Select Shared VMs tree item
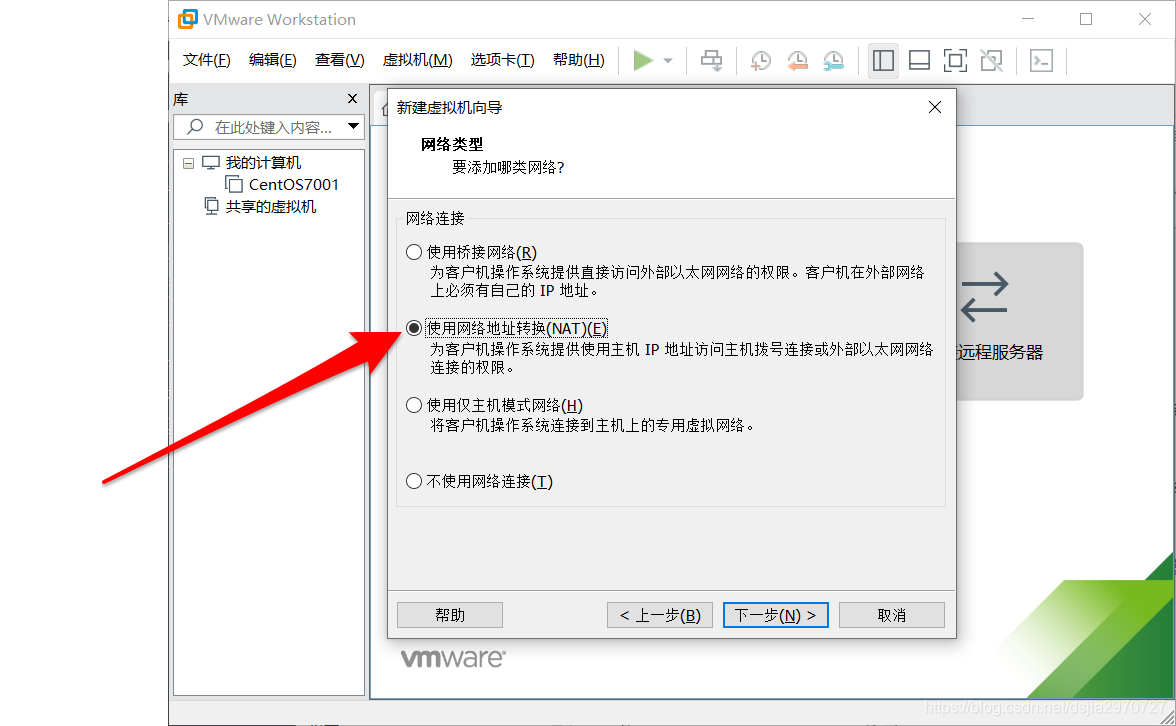1176x726 pixels. tap(271, 206)
